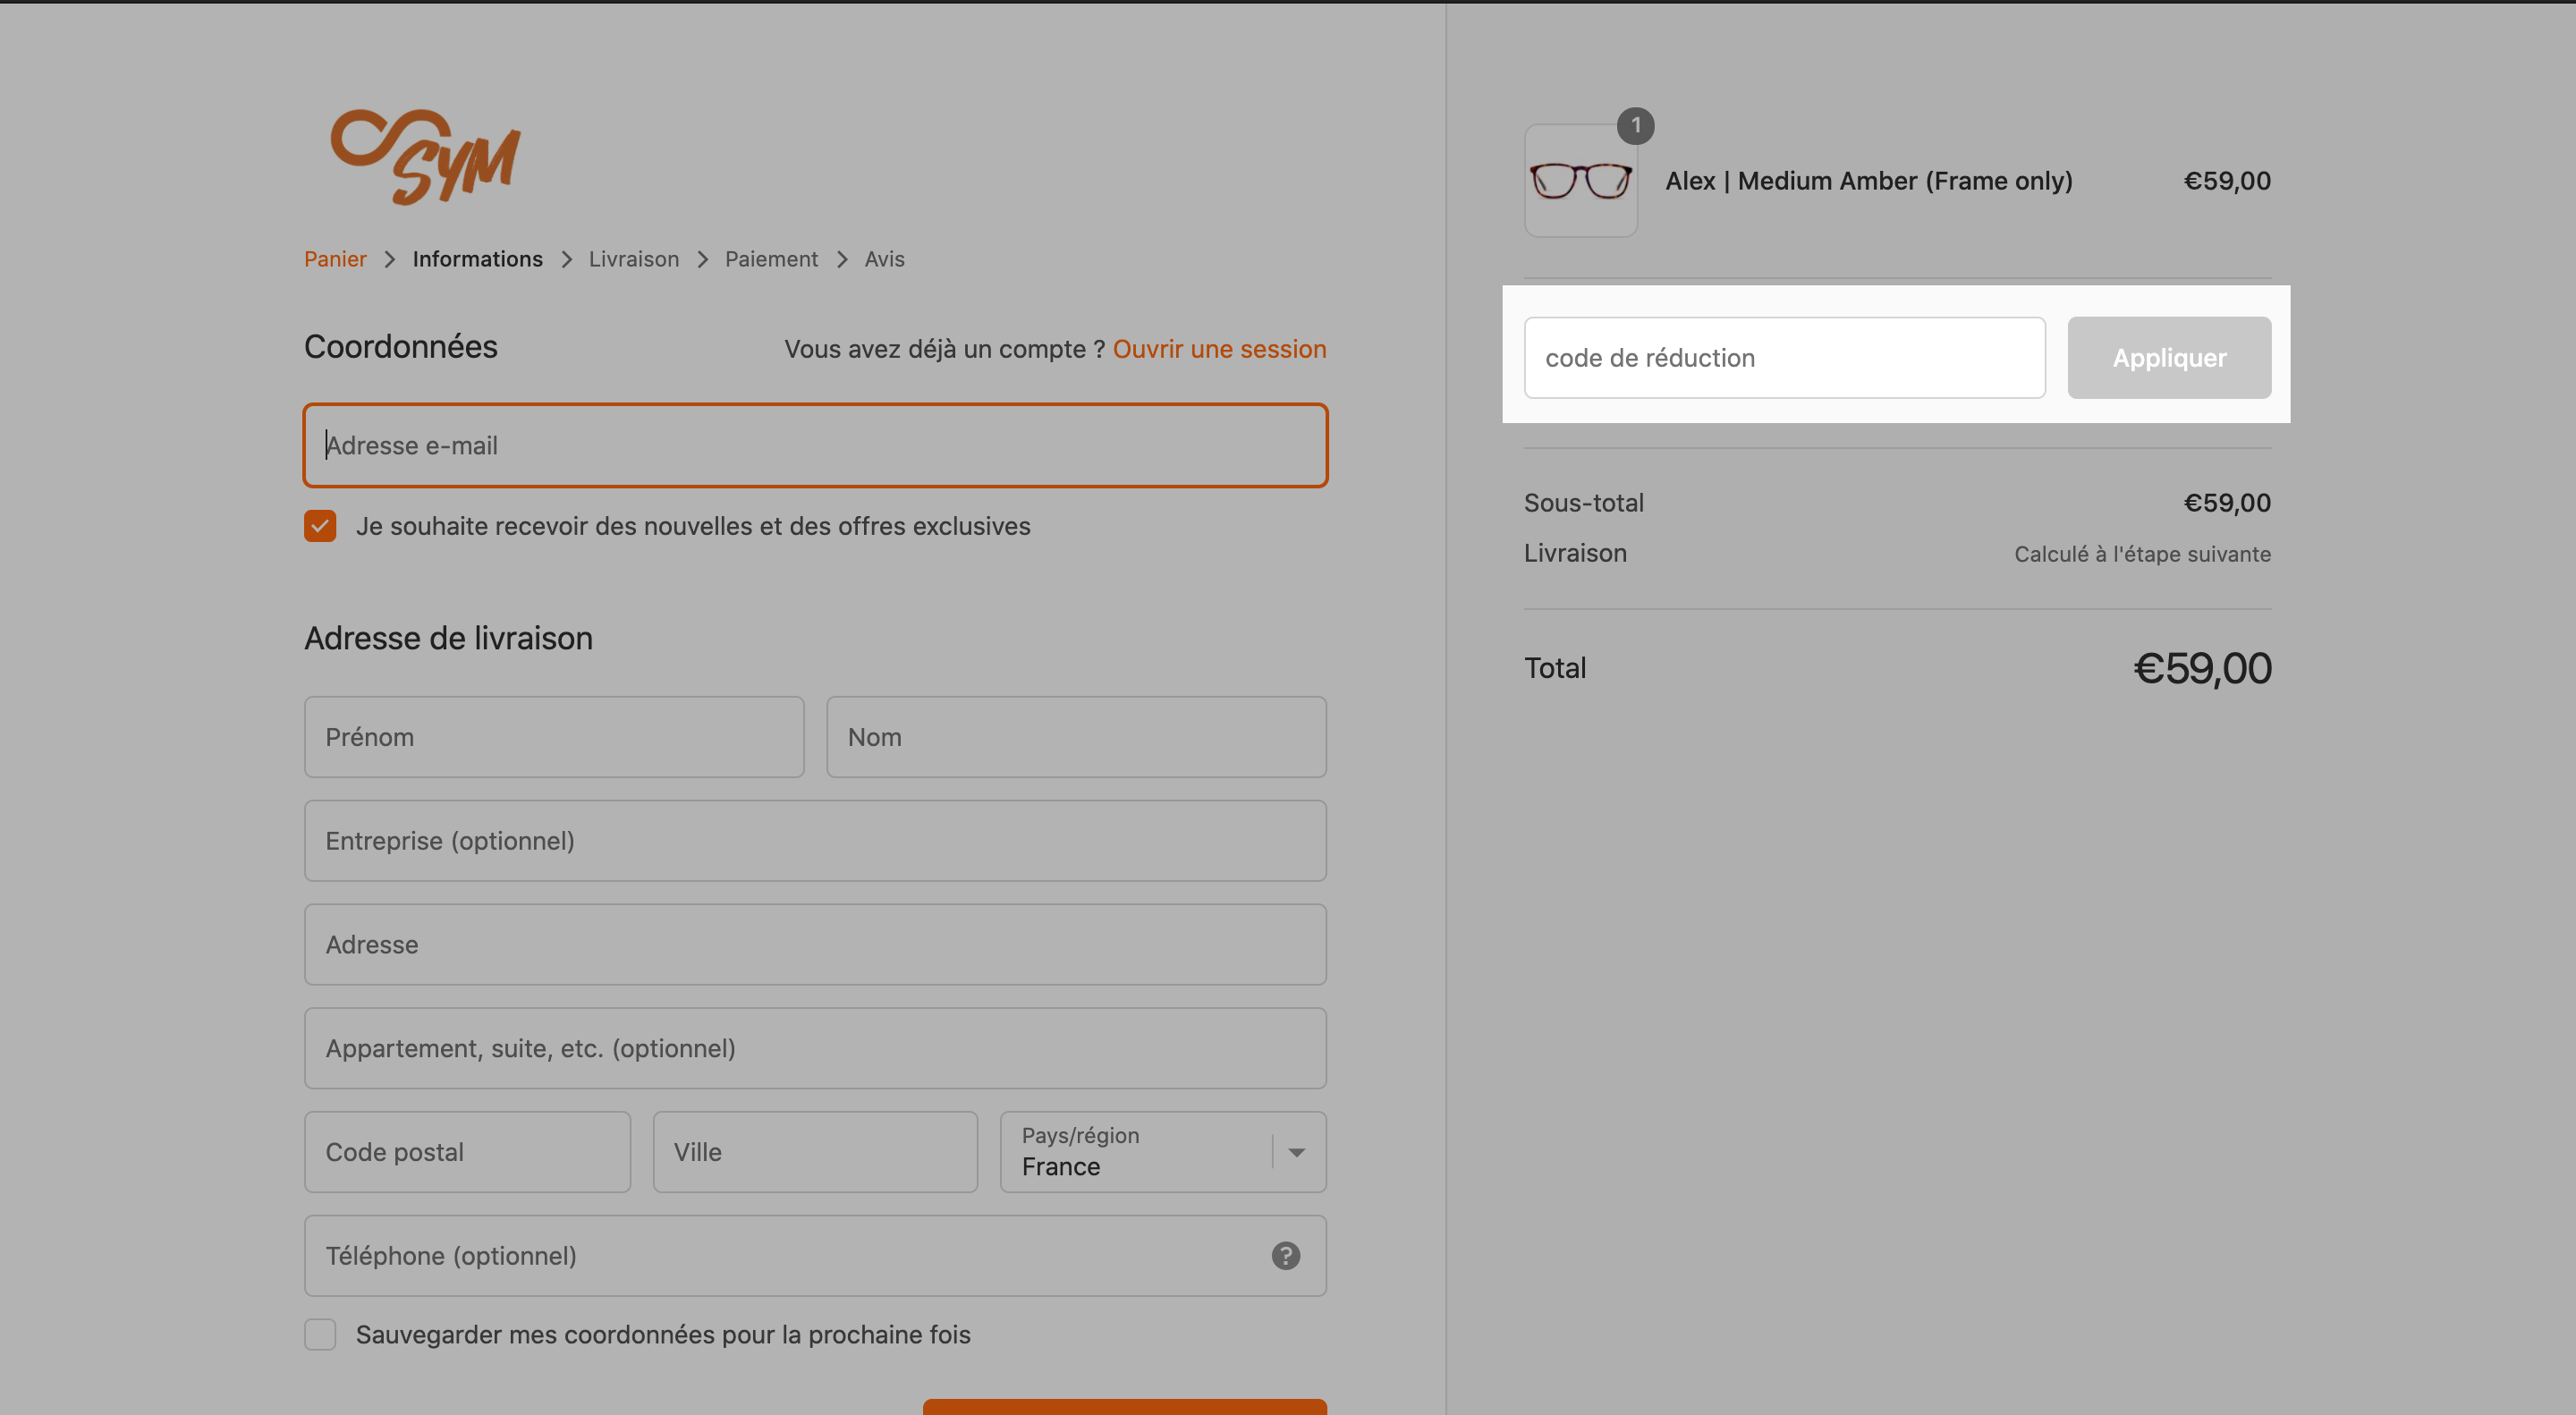
Task: Click the SYM store logo
Action: point(425,156)
